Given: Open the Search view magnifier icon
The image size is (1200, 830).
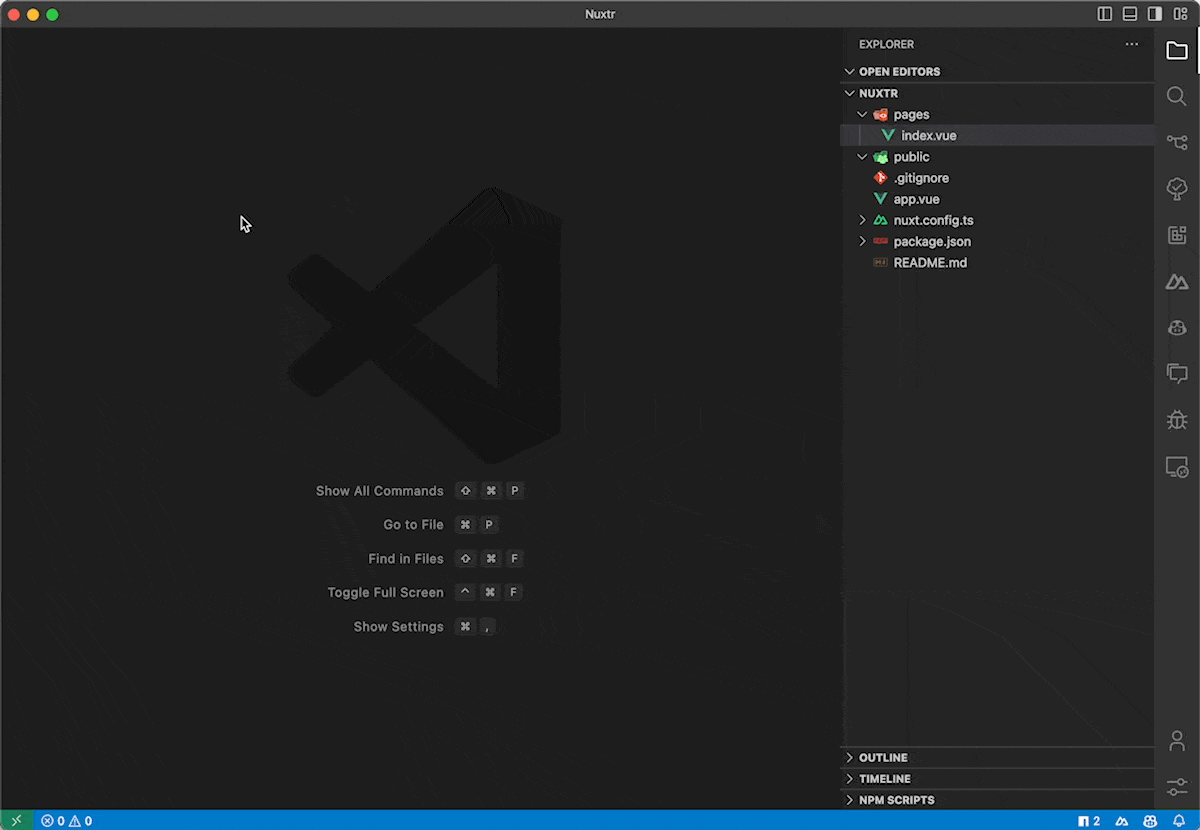Looking at the screenshot, I should [x=1177, y=96].
